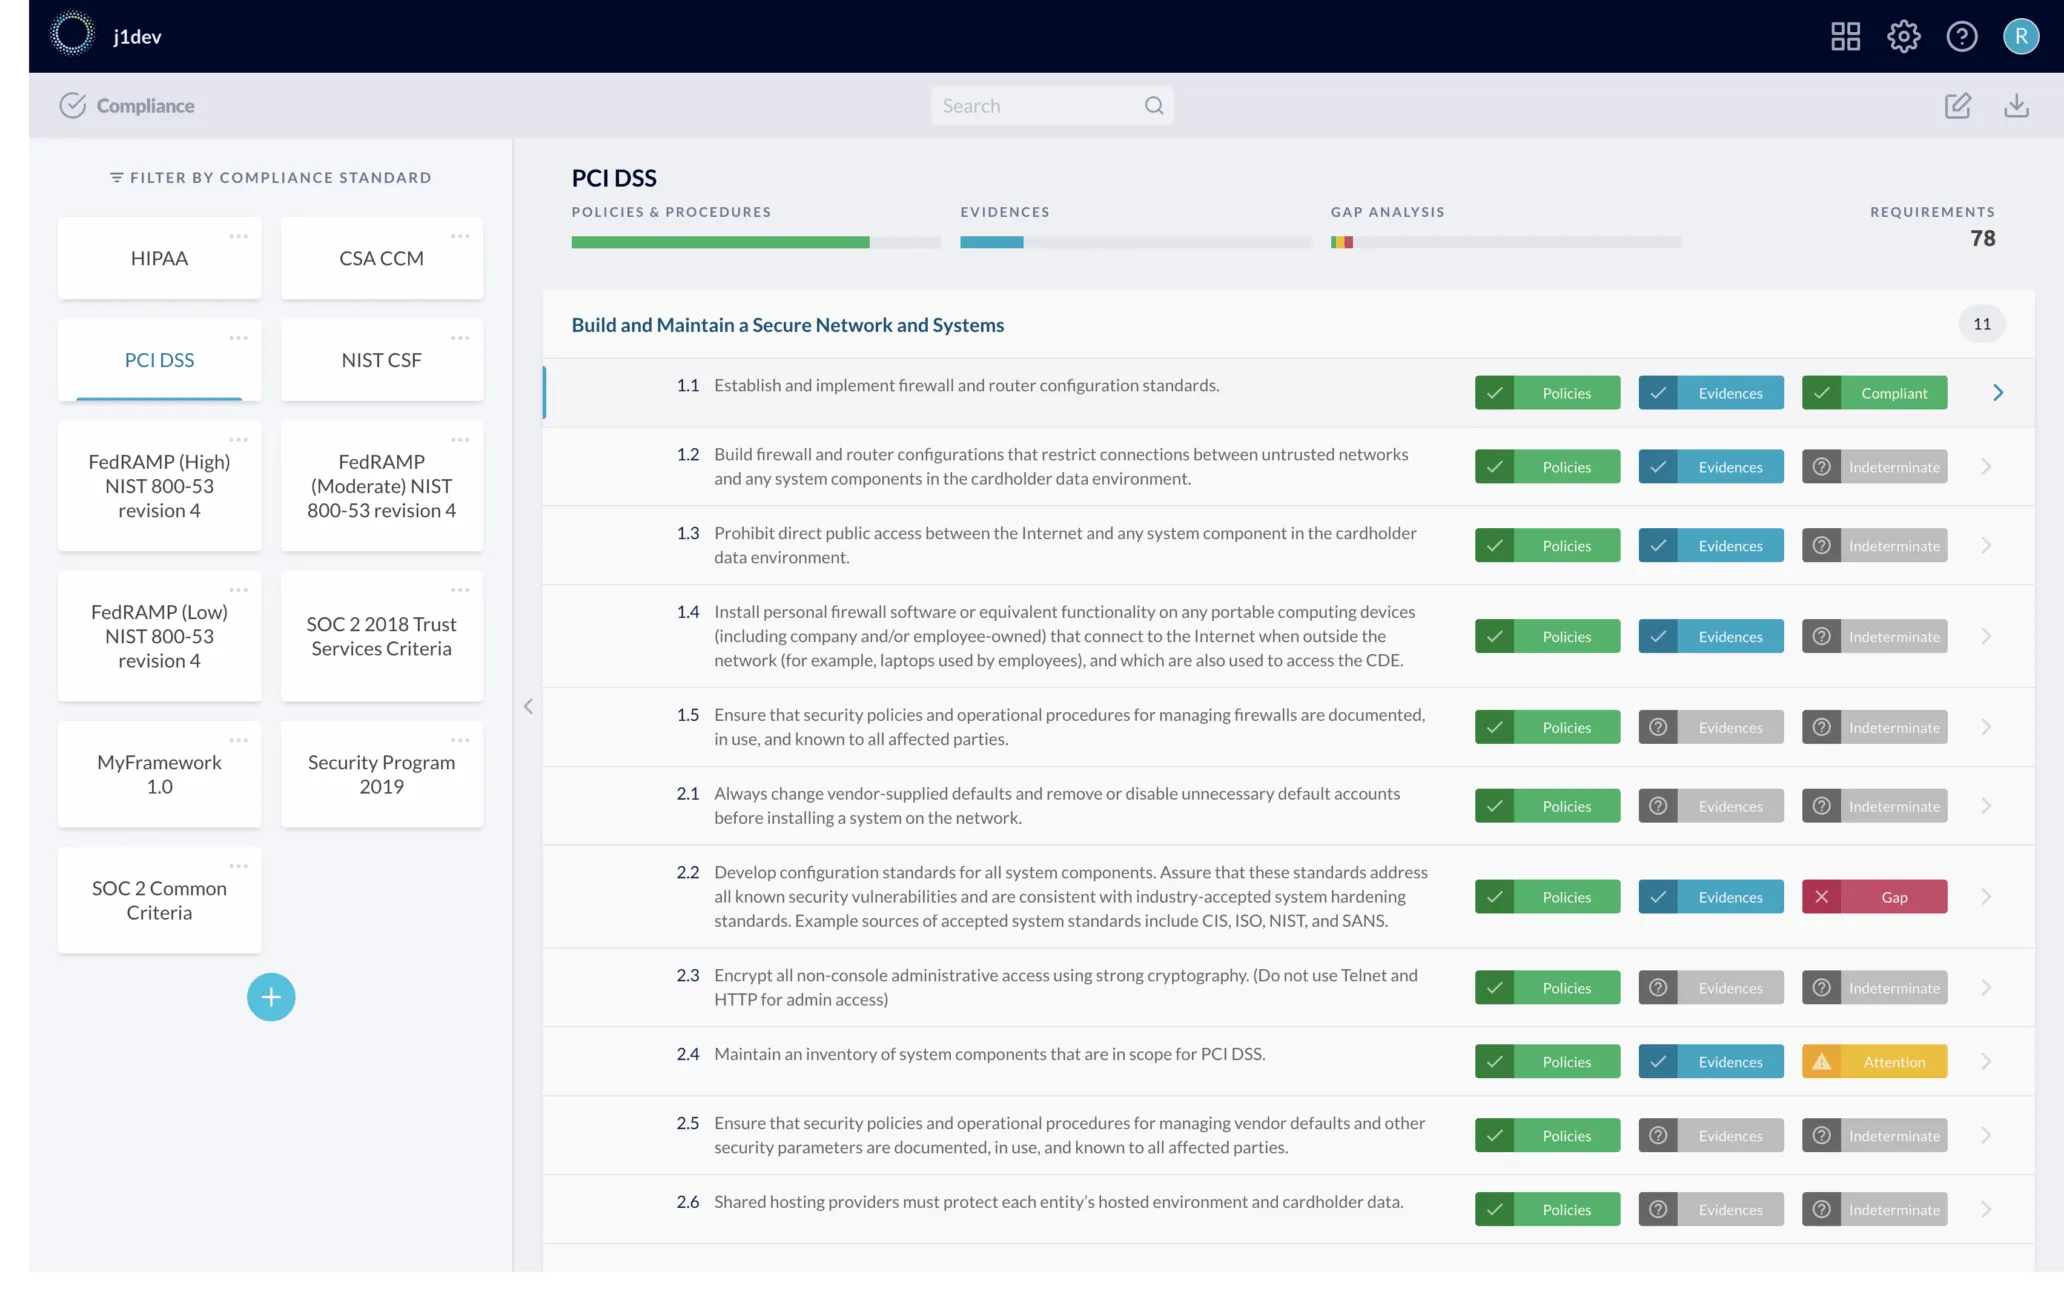Open the PCI DSS card three-dot menu
Screen dimensions: 2064x1306
point(238,338)
